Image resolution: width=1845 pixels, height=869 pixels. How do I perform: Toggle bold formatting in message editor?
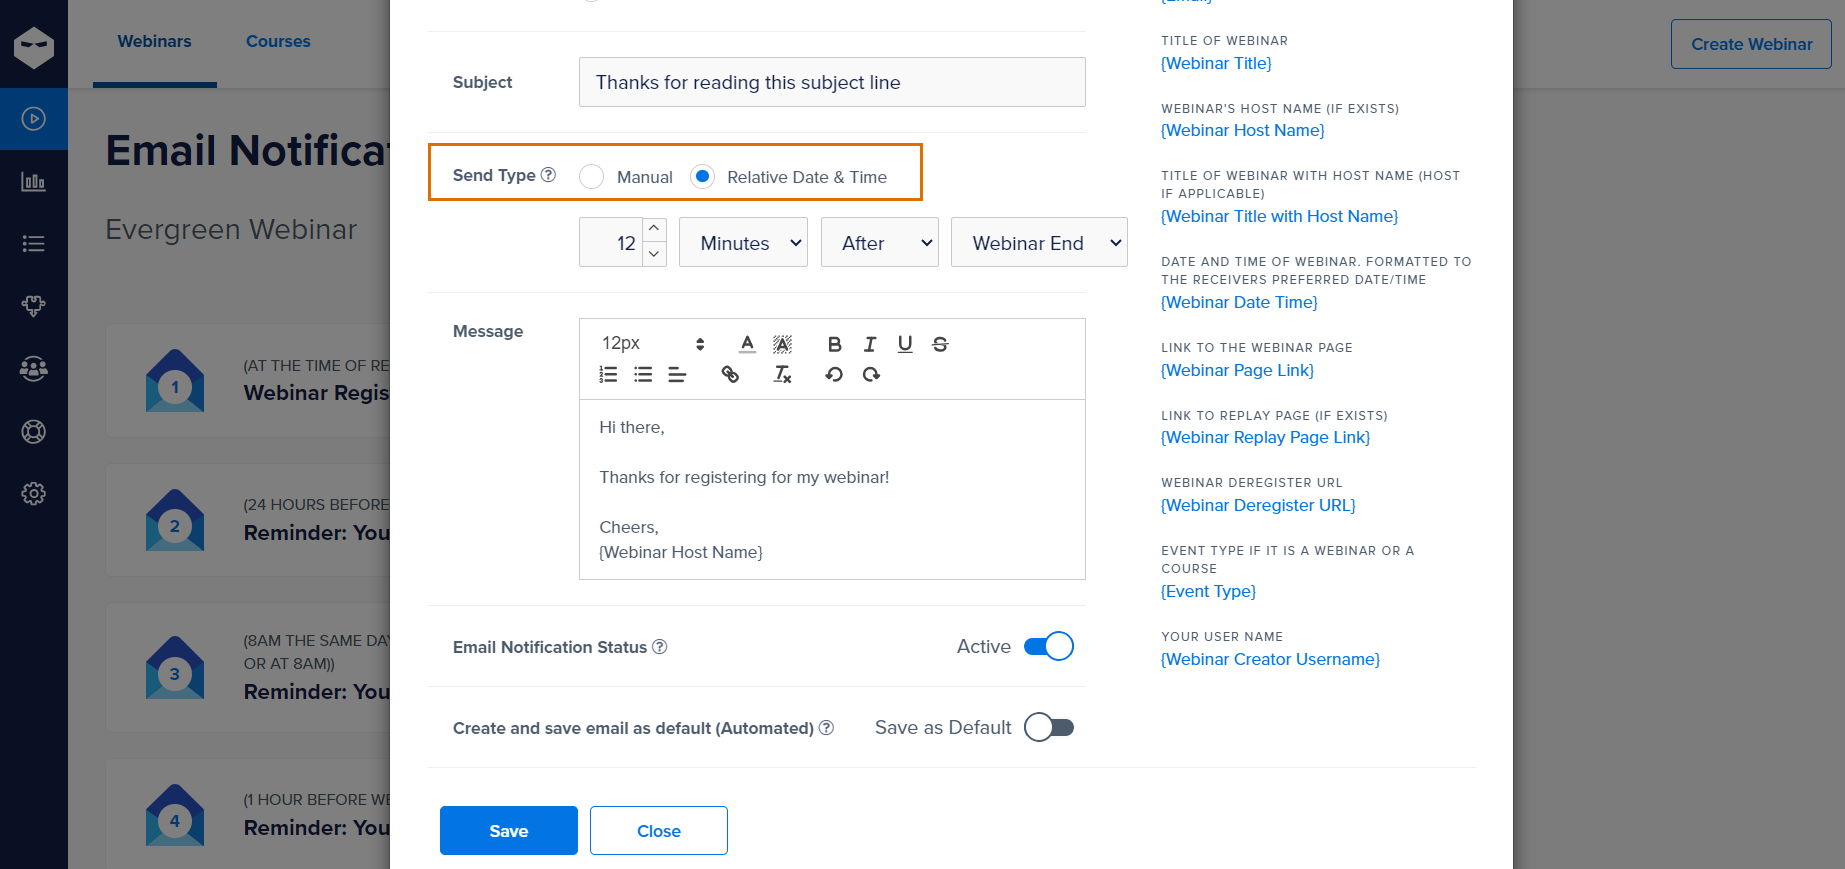[834, 344]
